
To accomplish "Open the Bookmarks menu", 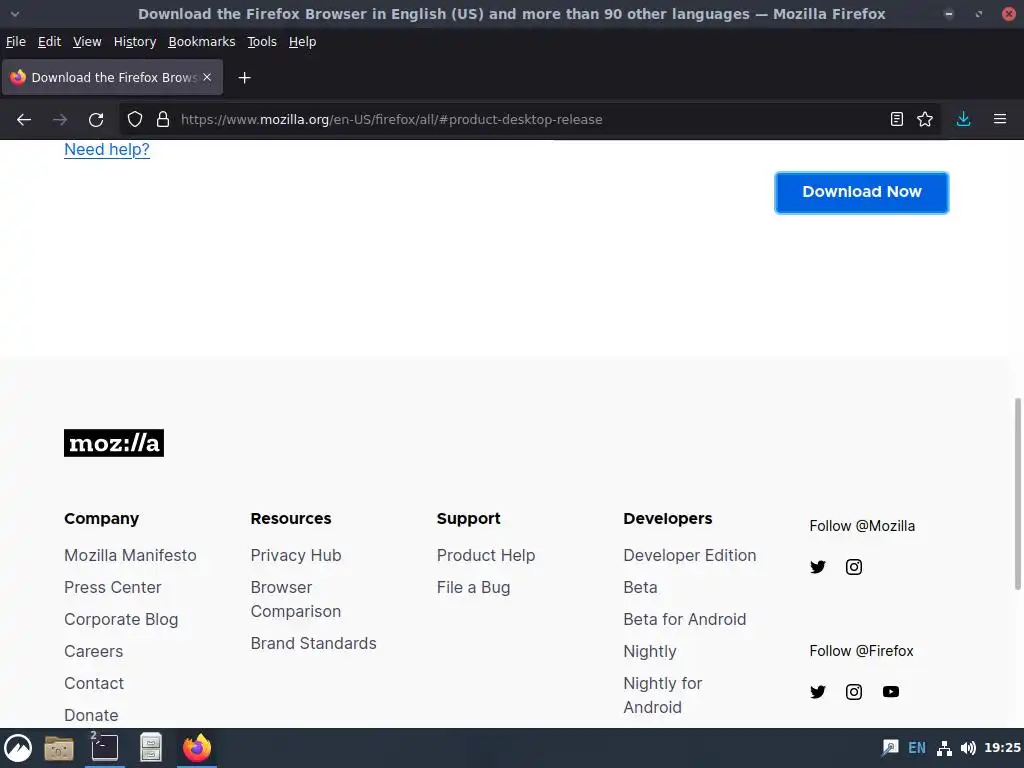I will 201,42.
